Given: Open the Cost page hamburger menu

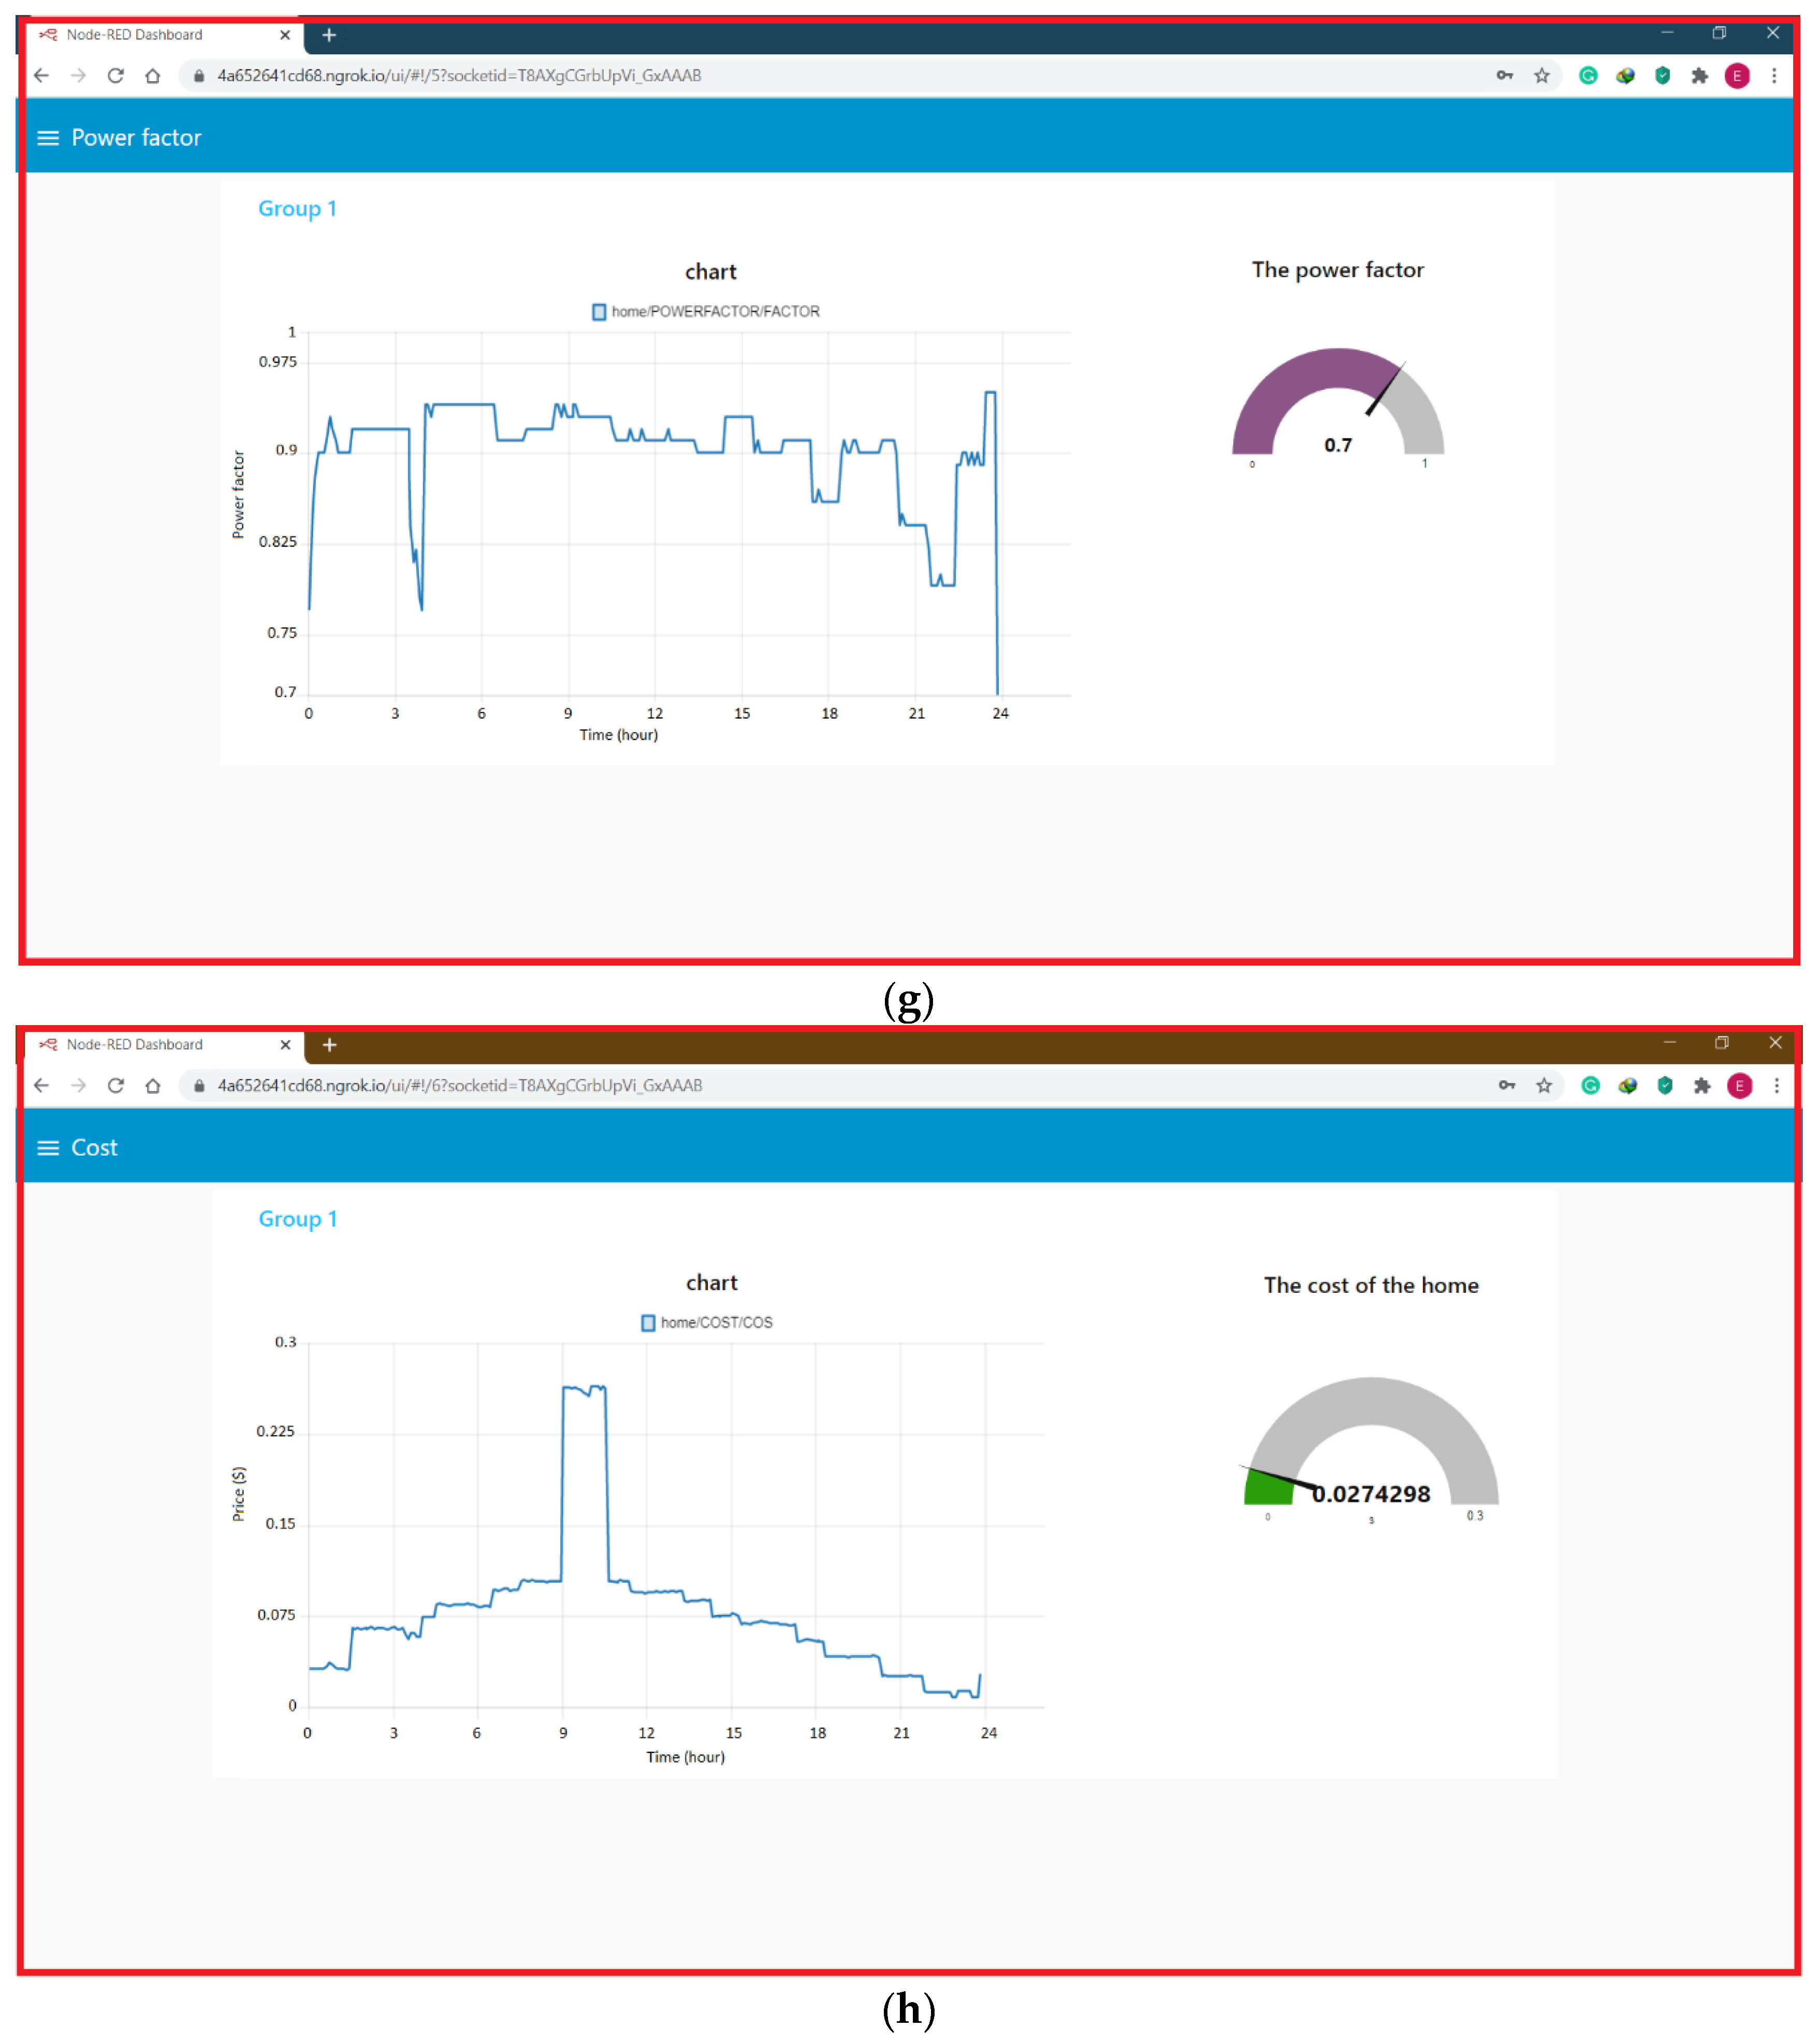Looking at the screenshot, I should (x=48, y=1148).
